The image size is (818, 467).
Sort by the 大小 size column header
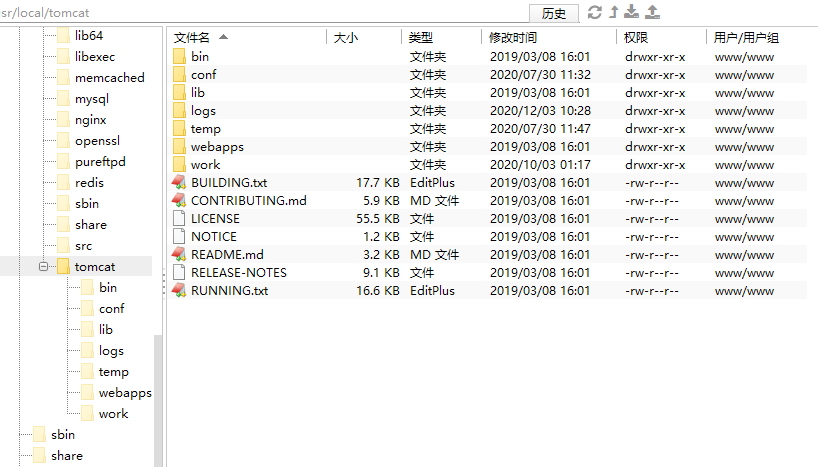click(345, 37)
